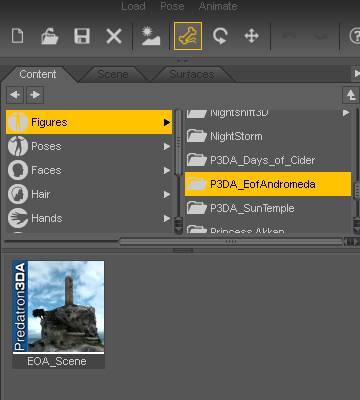Switch to the Surfaces tab

192,74
